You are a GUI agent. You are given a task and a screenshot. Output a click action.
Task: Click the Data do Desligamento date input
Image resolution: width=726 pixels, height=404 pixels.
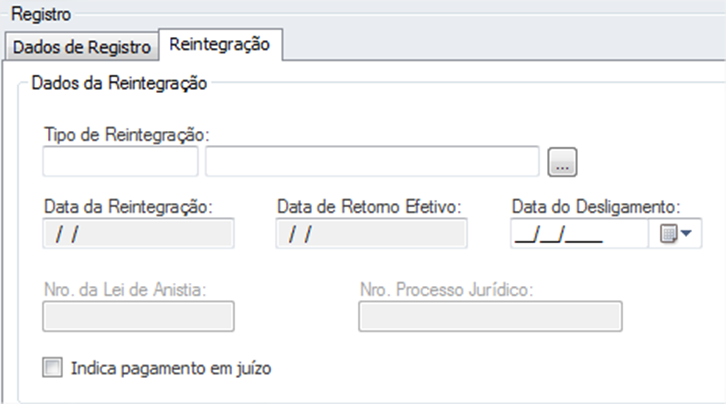pyautogui.click(x=579, y=234)
